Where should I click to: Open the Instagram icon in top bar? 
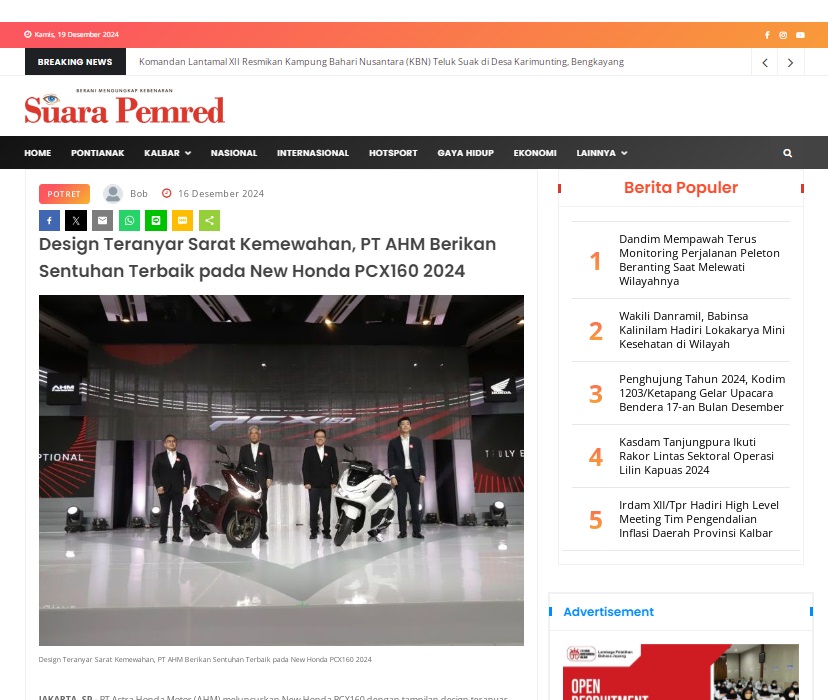click(783, 35)
